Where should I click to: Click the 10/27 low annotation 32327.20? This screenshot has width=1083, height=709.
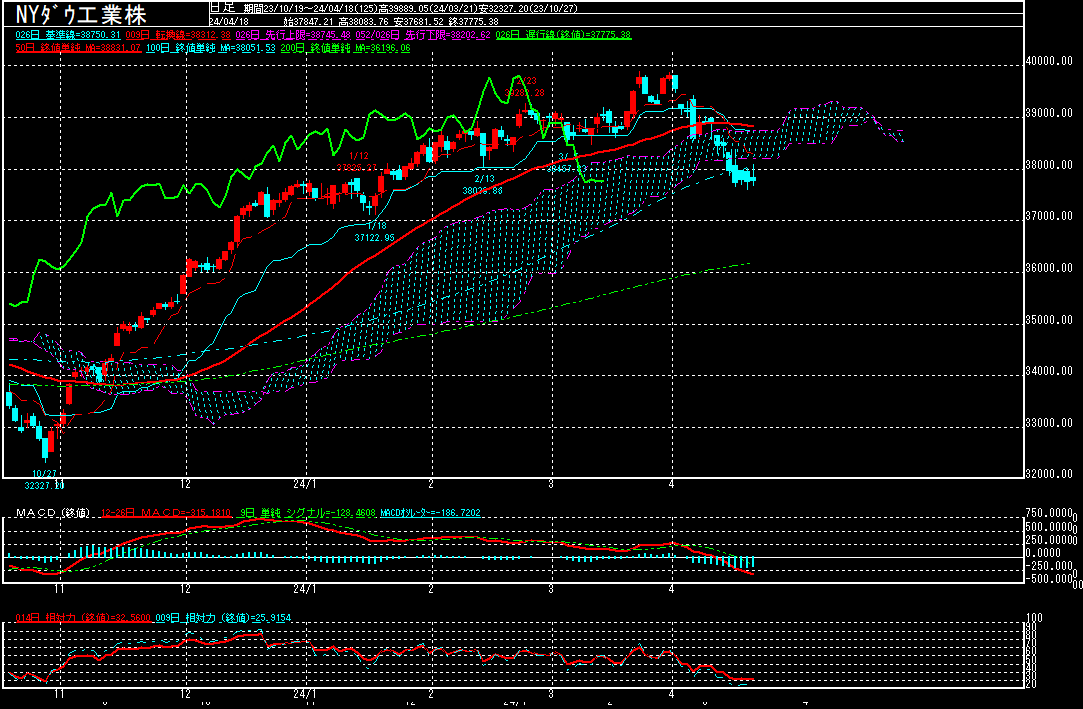[44, 480]
